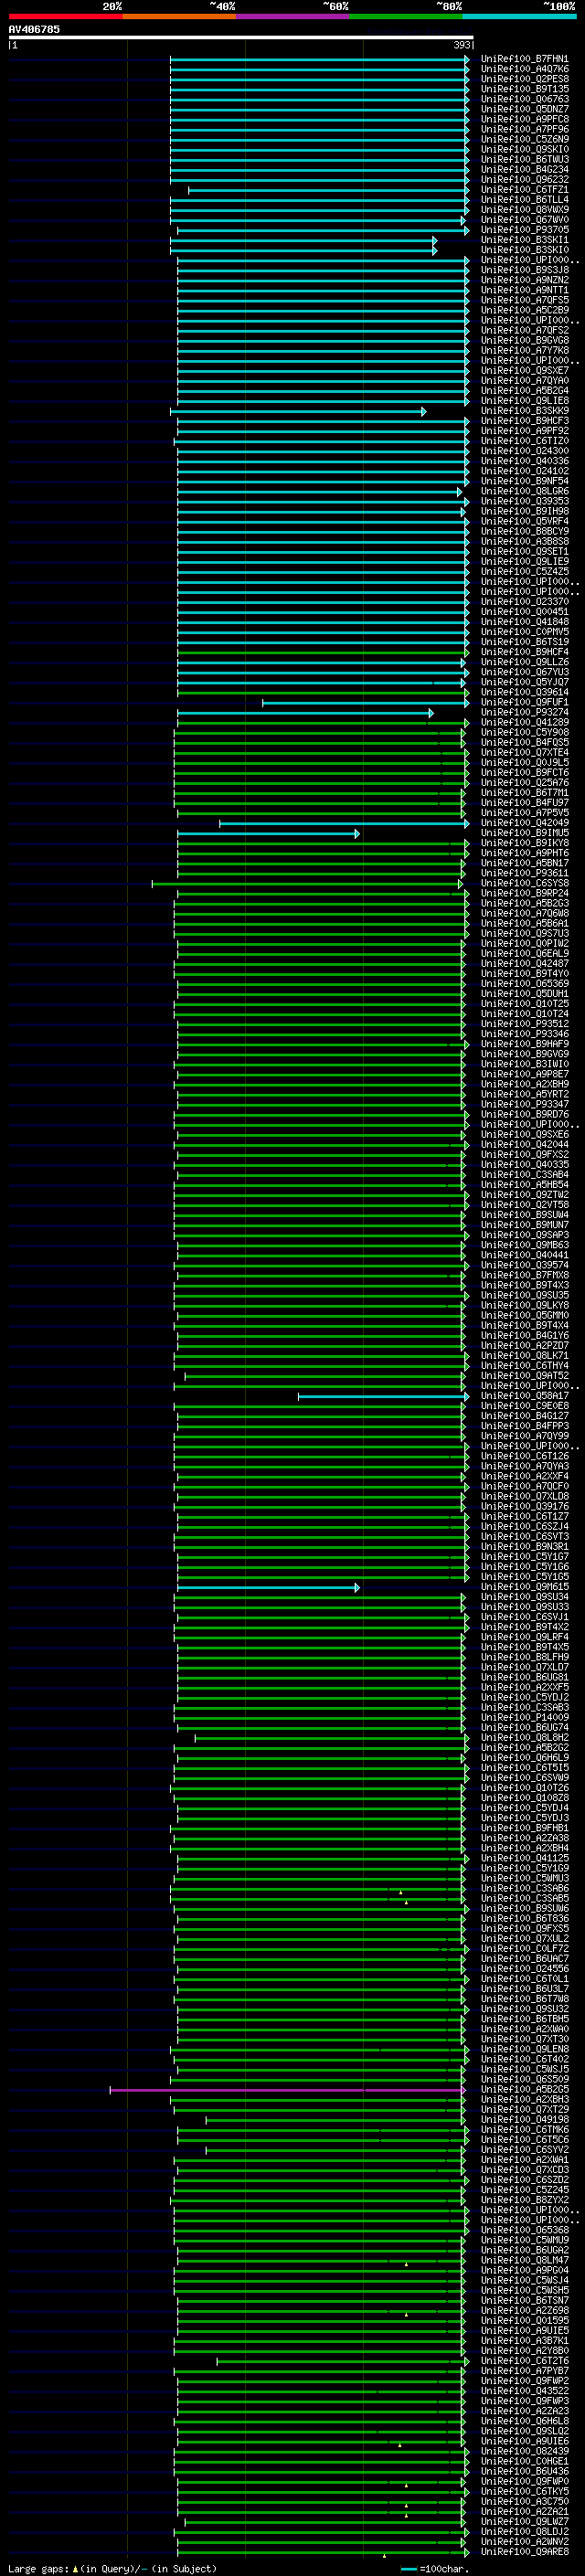Select hit label UniRef100_C6SYS8
The height and width of the screenshot is (2576, 585).
pyautogui.click(x=524, y=884)
